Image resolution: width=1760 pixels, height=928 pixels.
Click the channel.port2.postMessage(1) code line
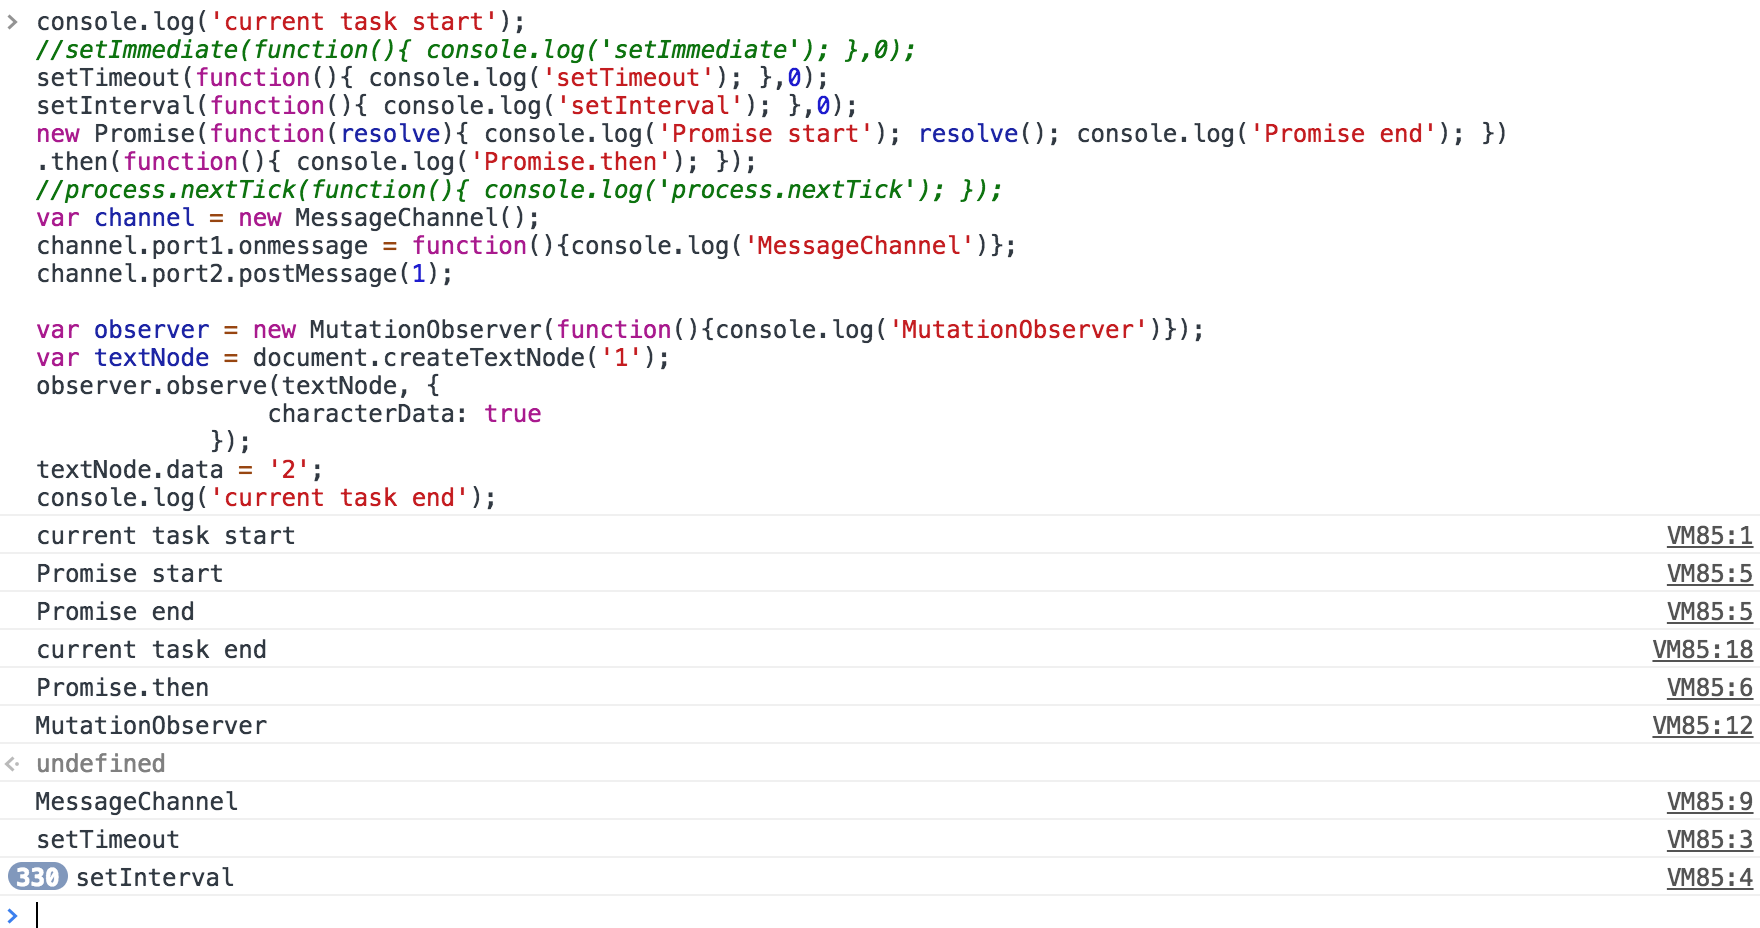pyautogui.click(x=245, y=274)
